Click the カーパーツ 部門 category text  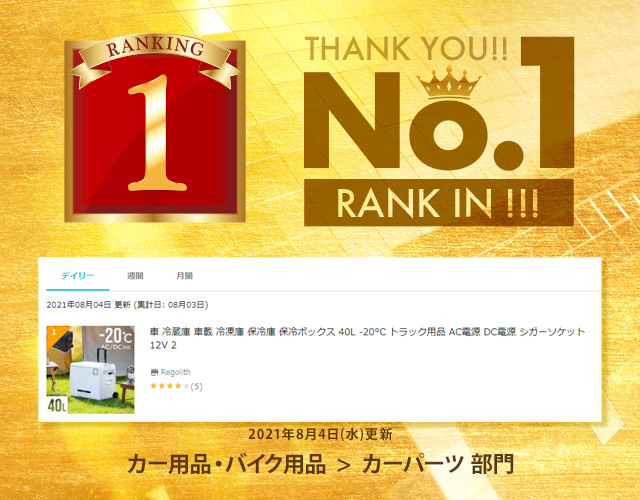tap(438, 464)
